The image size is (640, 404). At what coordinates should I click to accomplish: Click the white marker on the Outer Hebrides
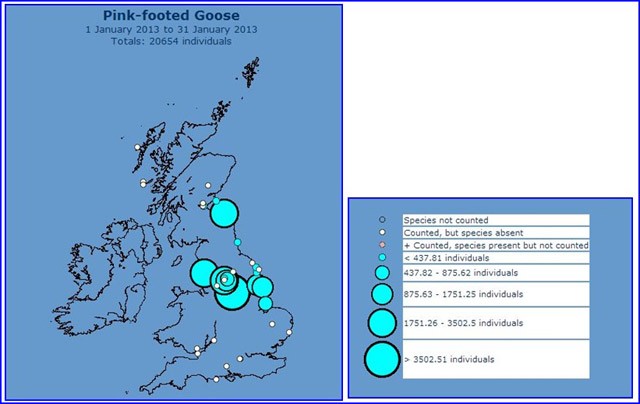[138, 147]
